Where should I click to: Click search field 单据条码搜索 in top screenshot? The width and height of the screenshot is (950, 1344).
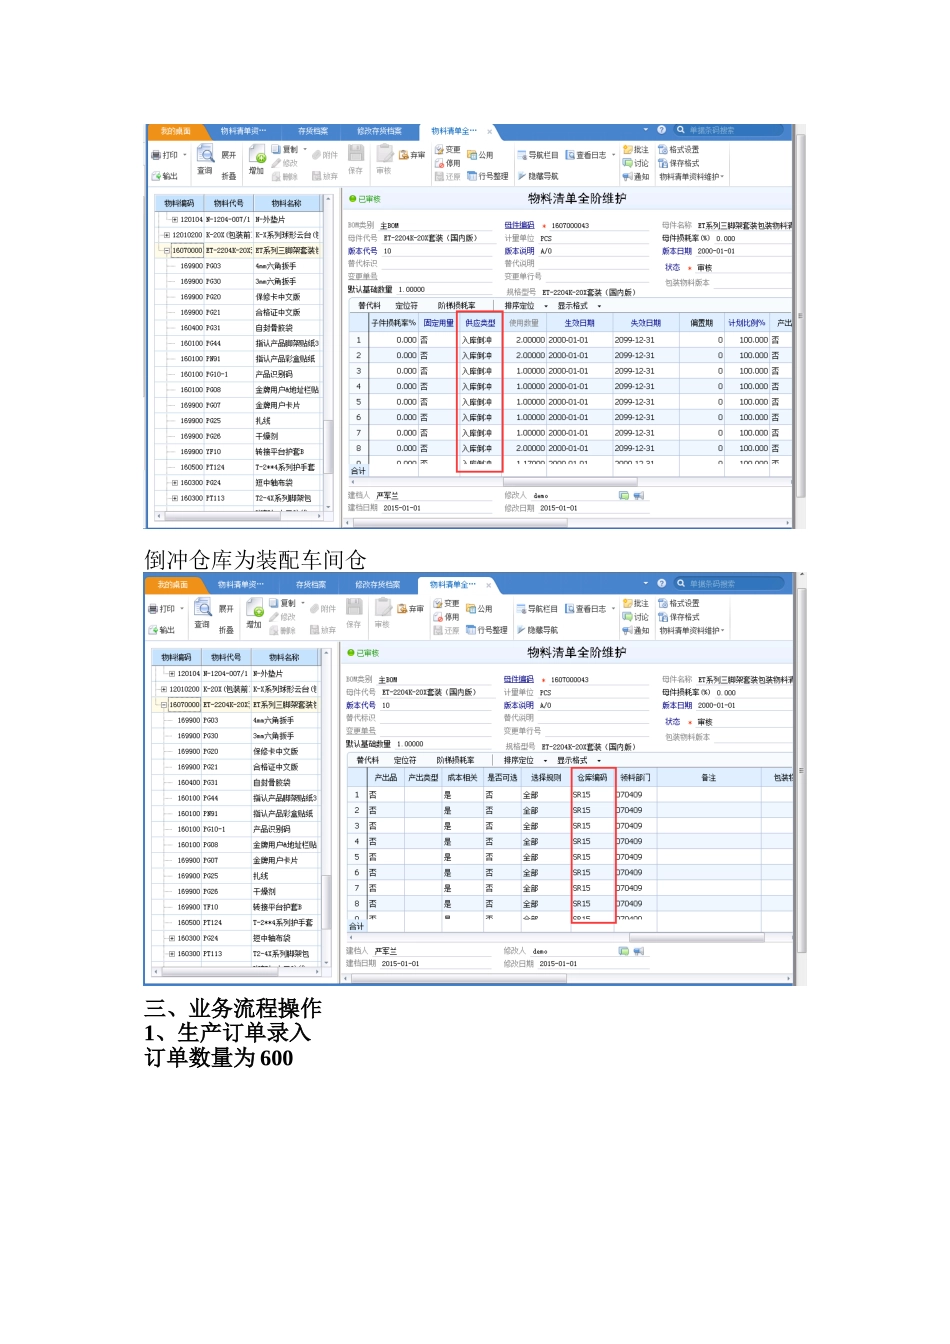click(730, 130)
